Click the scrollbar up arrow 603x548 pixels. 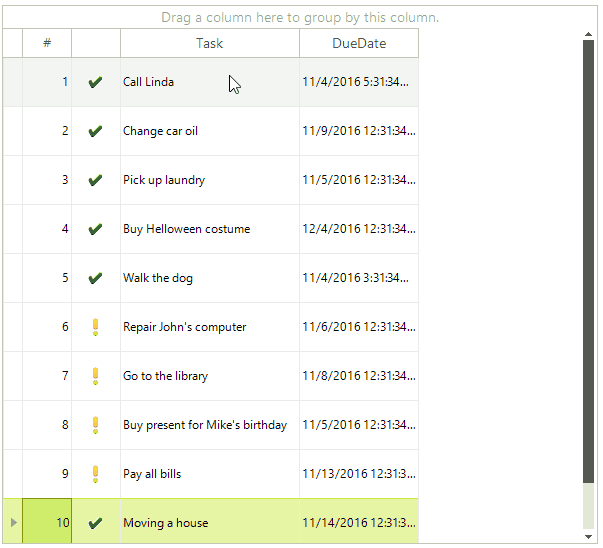click(x=588, y=34)
